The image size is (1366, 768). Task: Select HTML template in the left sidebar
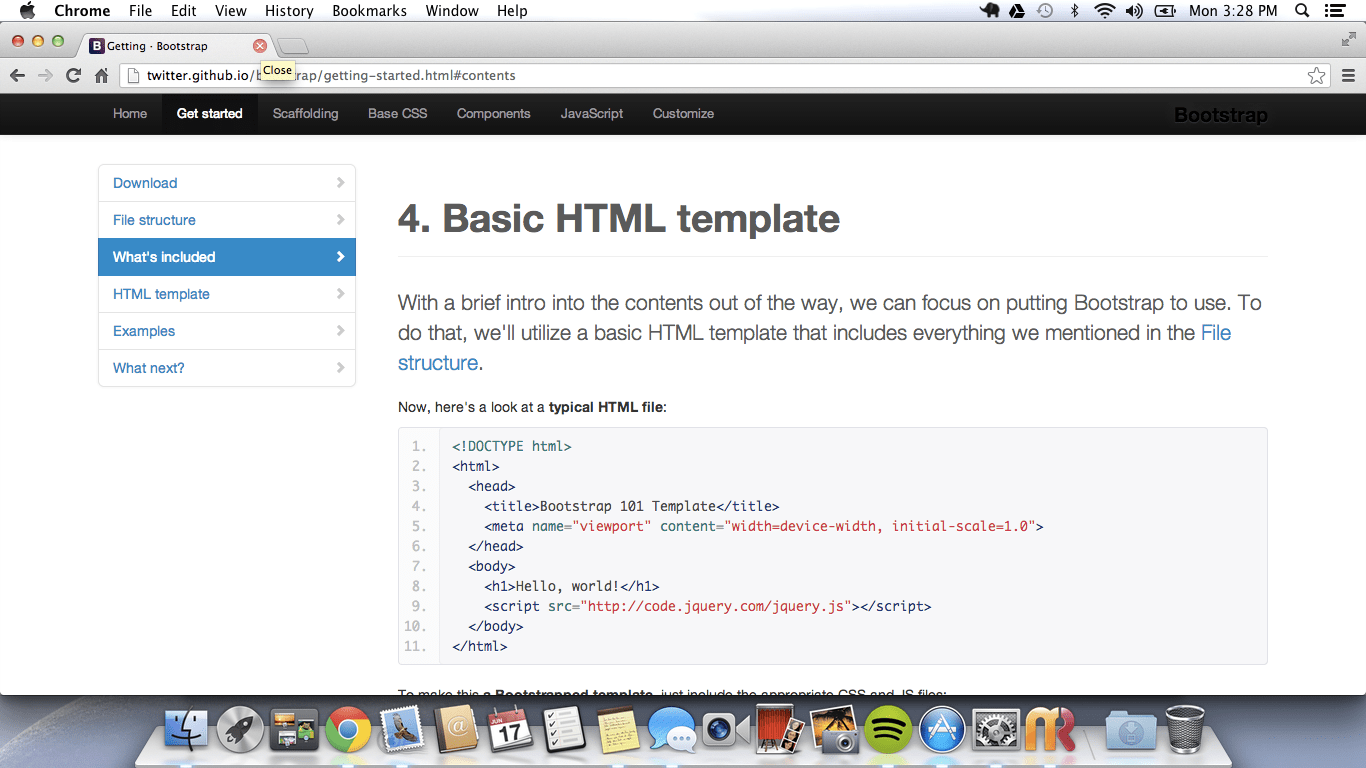tap(227, 294)
